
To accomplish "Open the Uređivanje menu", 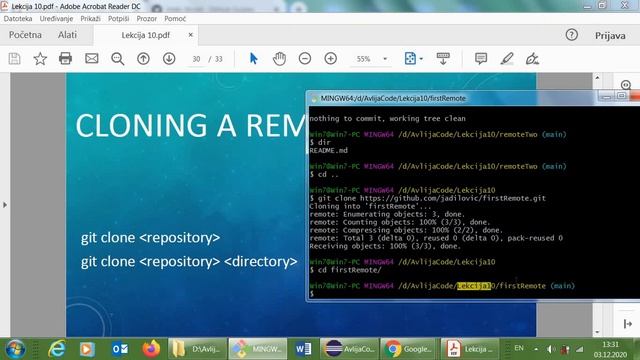I will [56, 19].
